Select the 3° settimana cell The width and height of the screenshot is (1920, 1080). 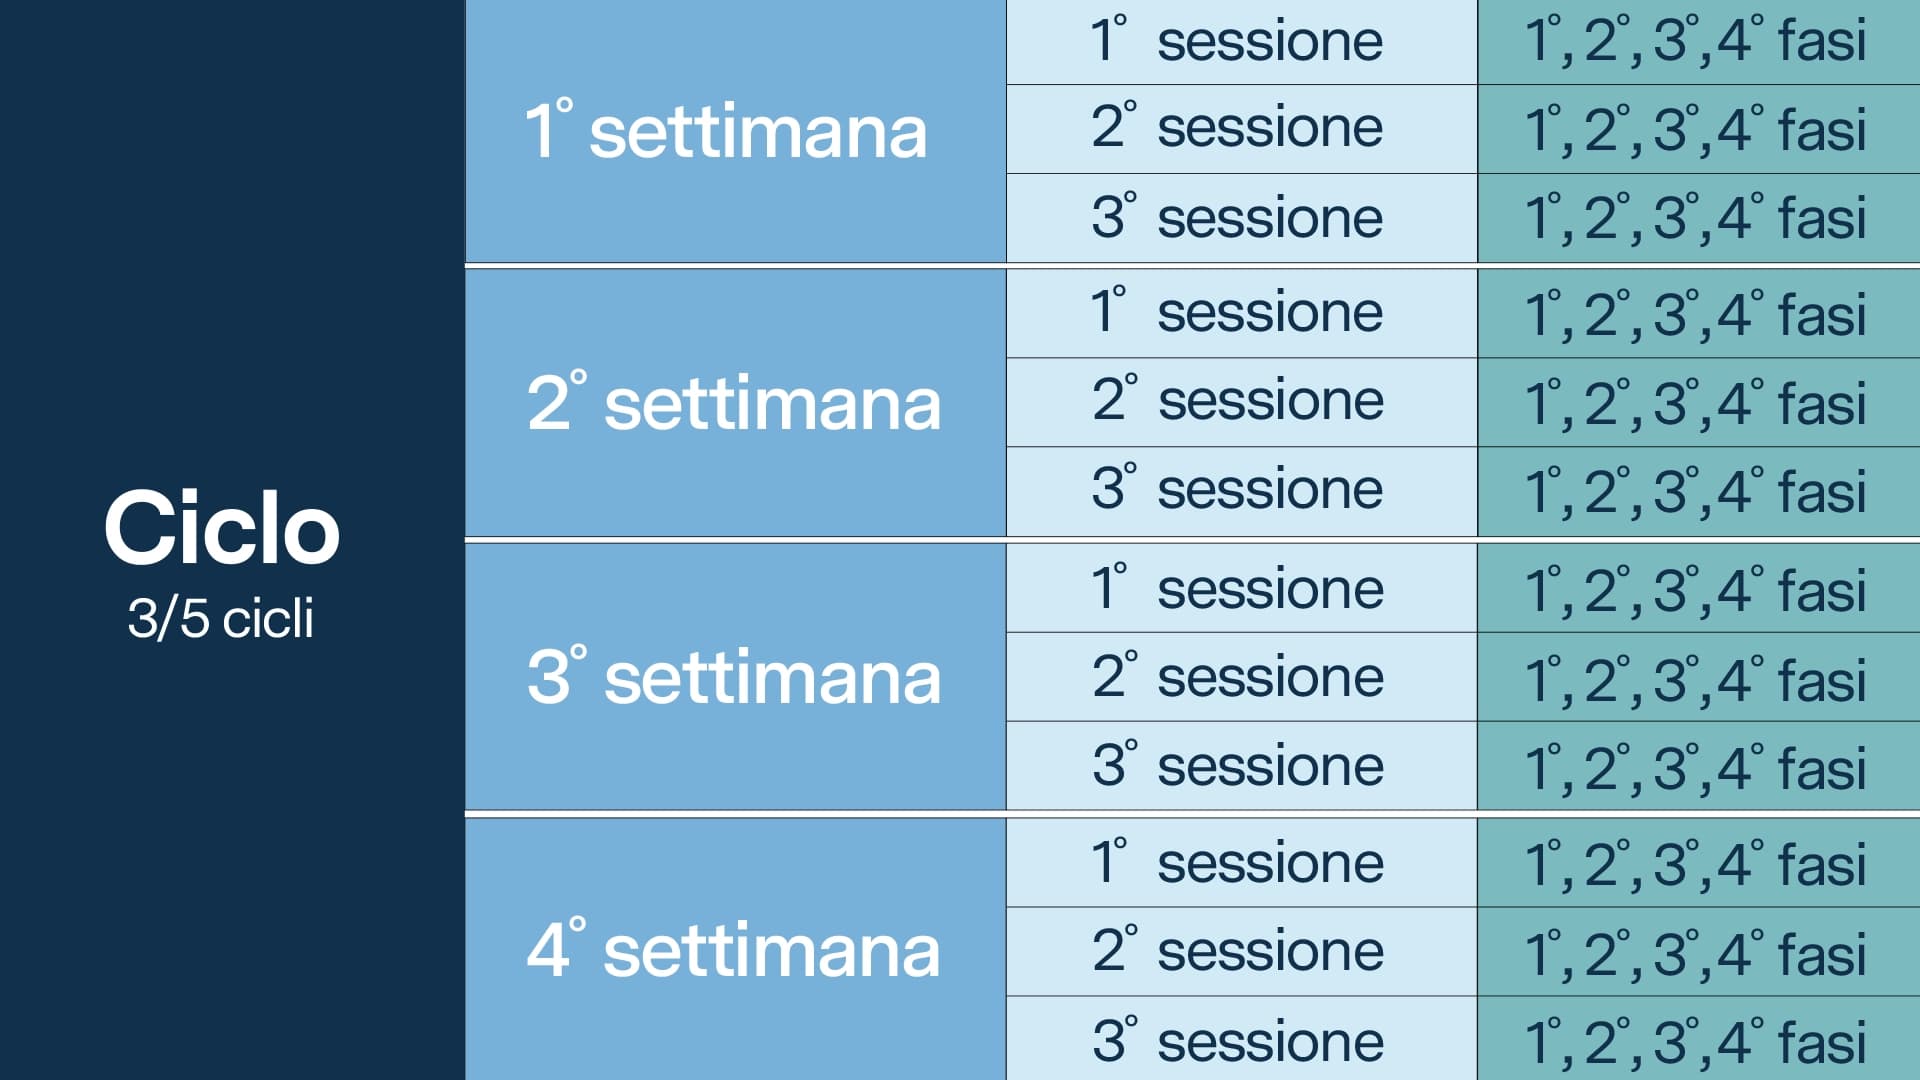coord(735,677)
